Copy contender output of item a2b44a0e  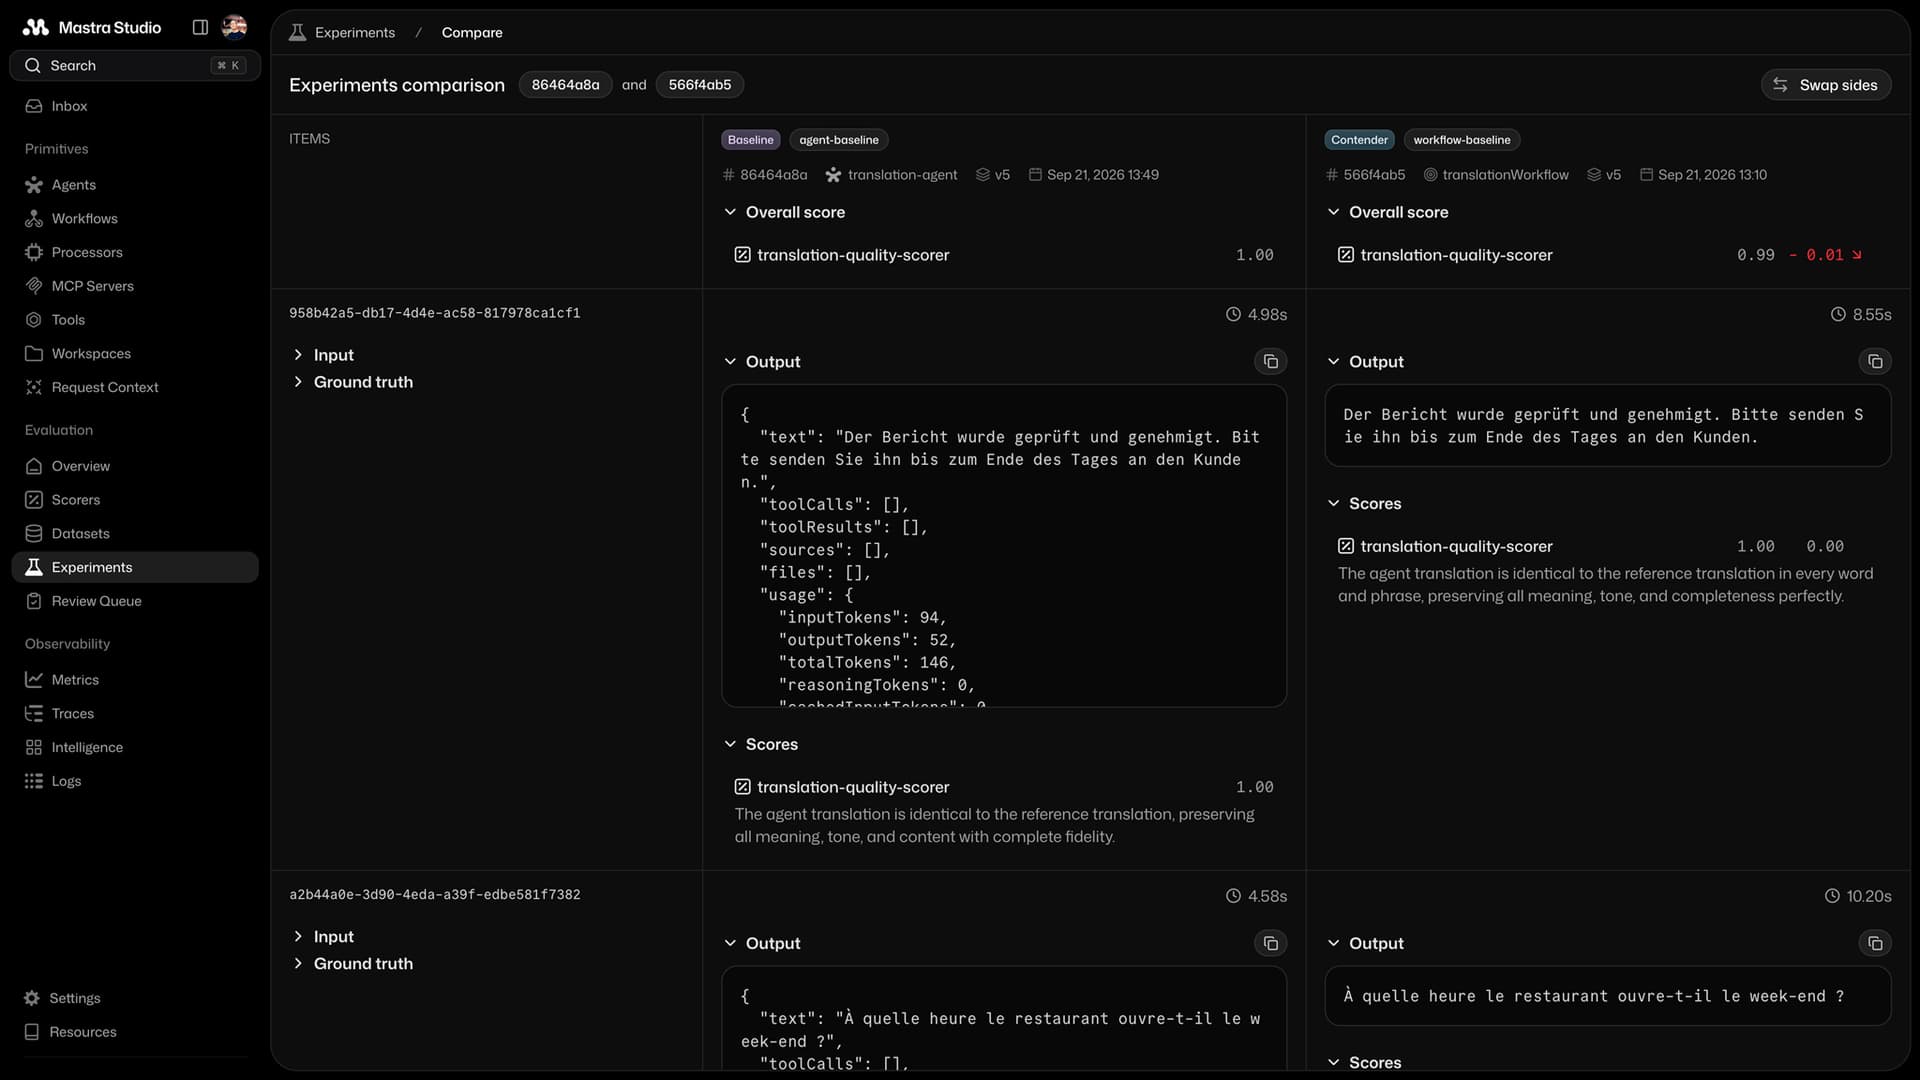coord(1875,944)
